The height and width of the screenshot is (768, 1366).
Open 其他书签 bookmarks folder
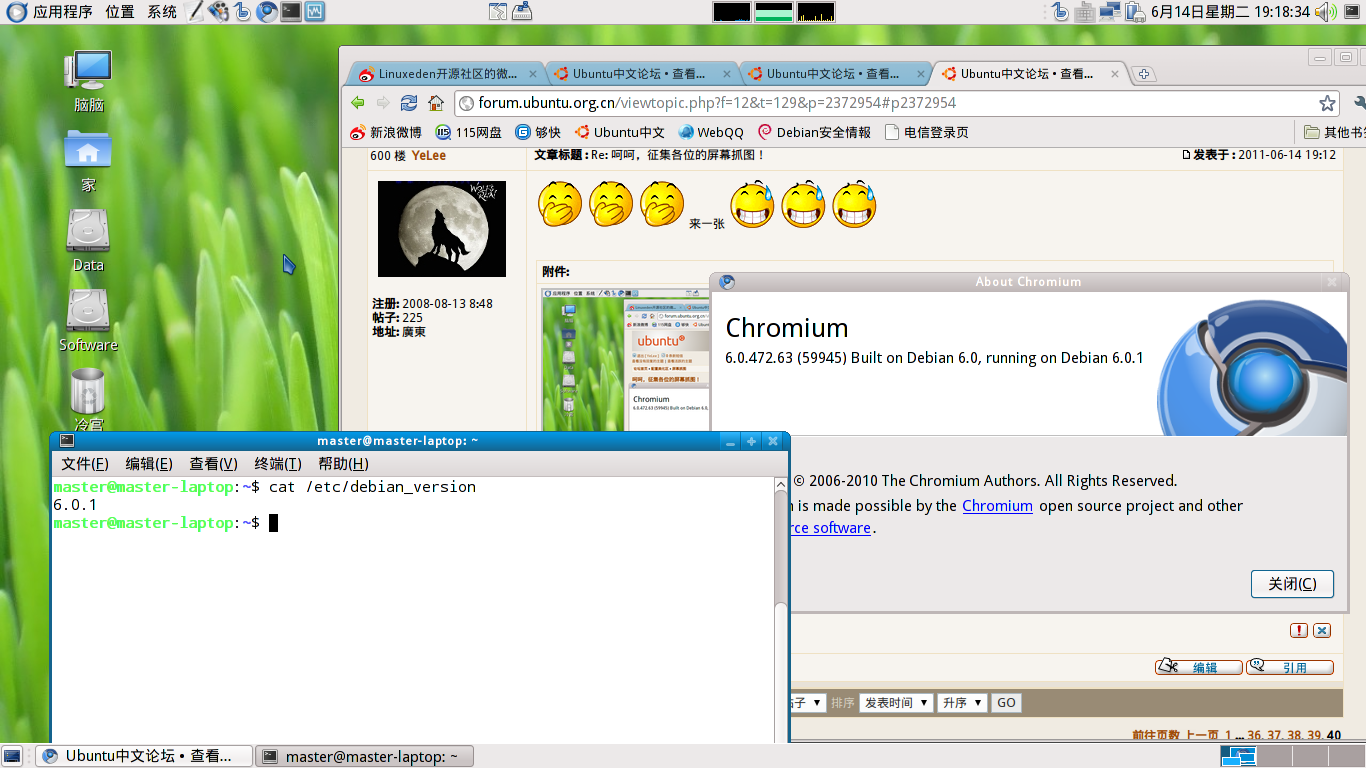coord(1335,132)
